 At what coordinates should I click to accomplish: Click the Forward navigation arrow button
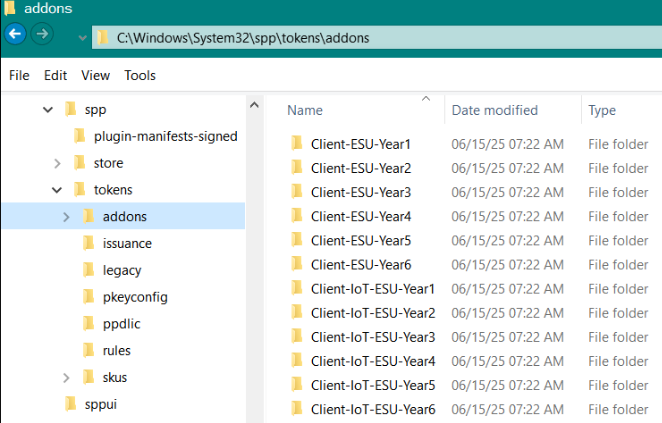[42, 34]
